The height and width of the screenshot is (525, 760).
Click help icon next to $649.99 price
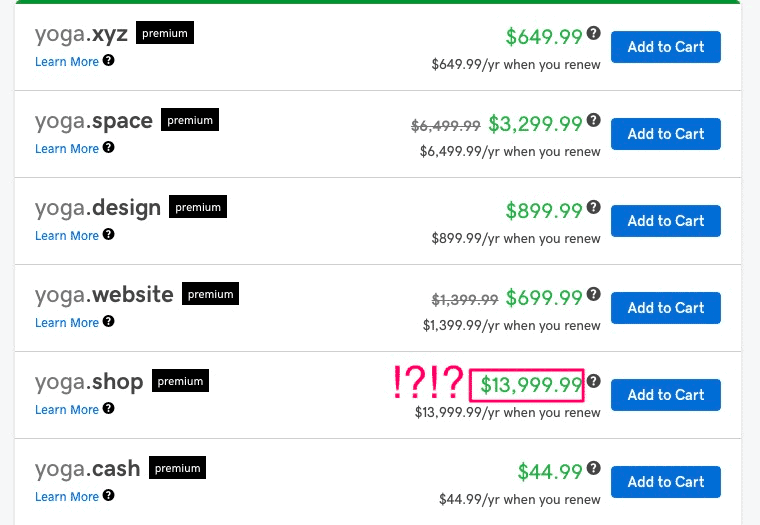[594, 33]
